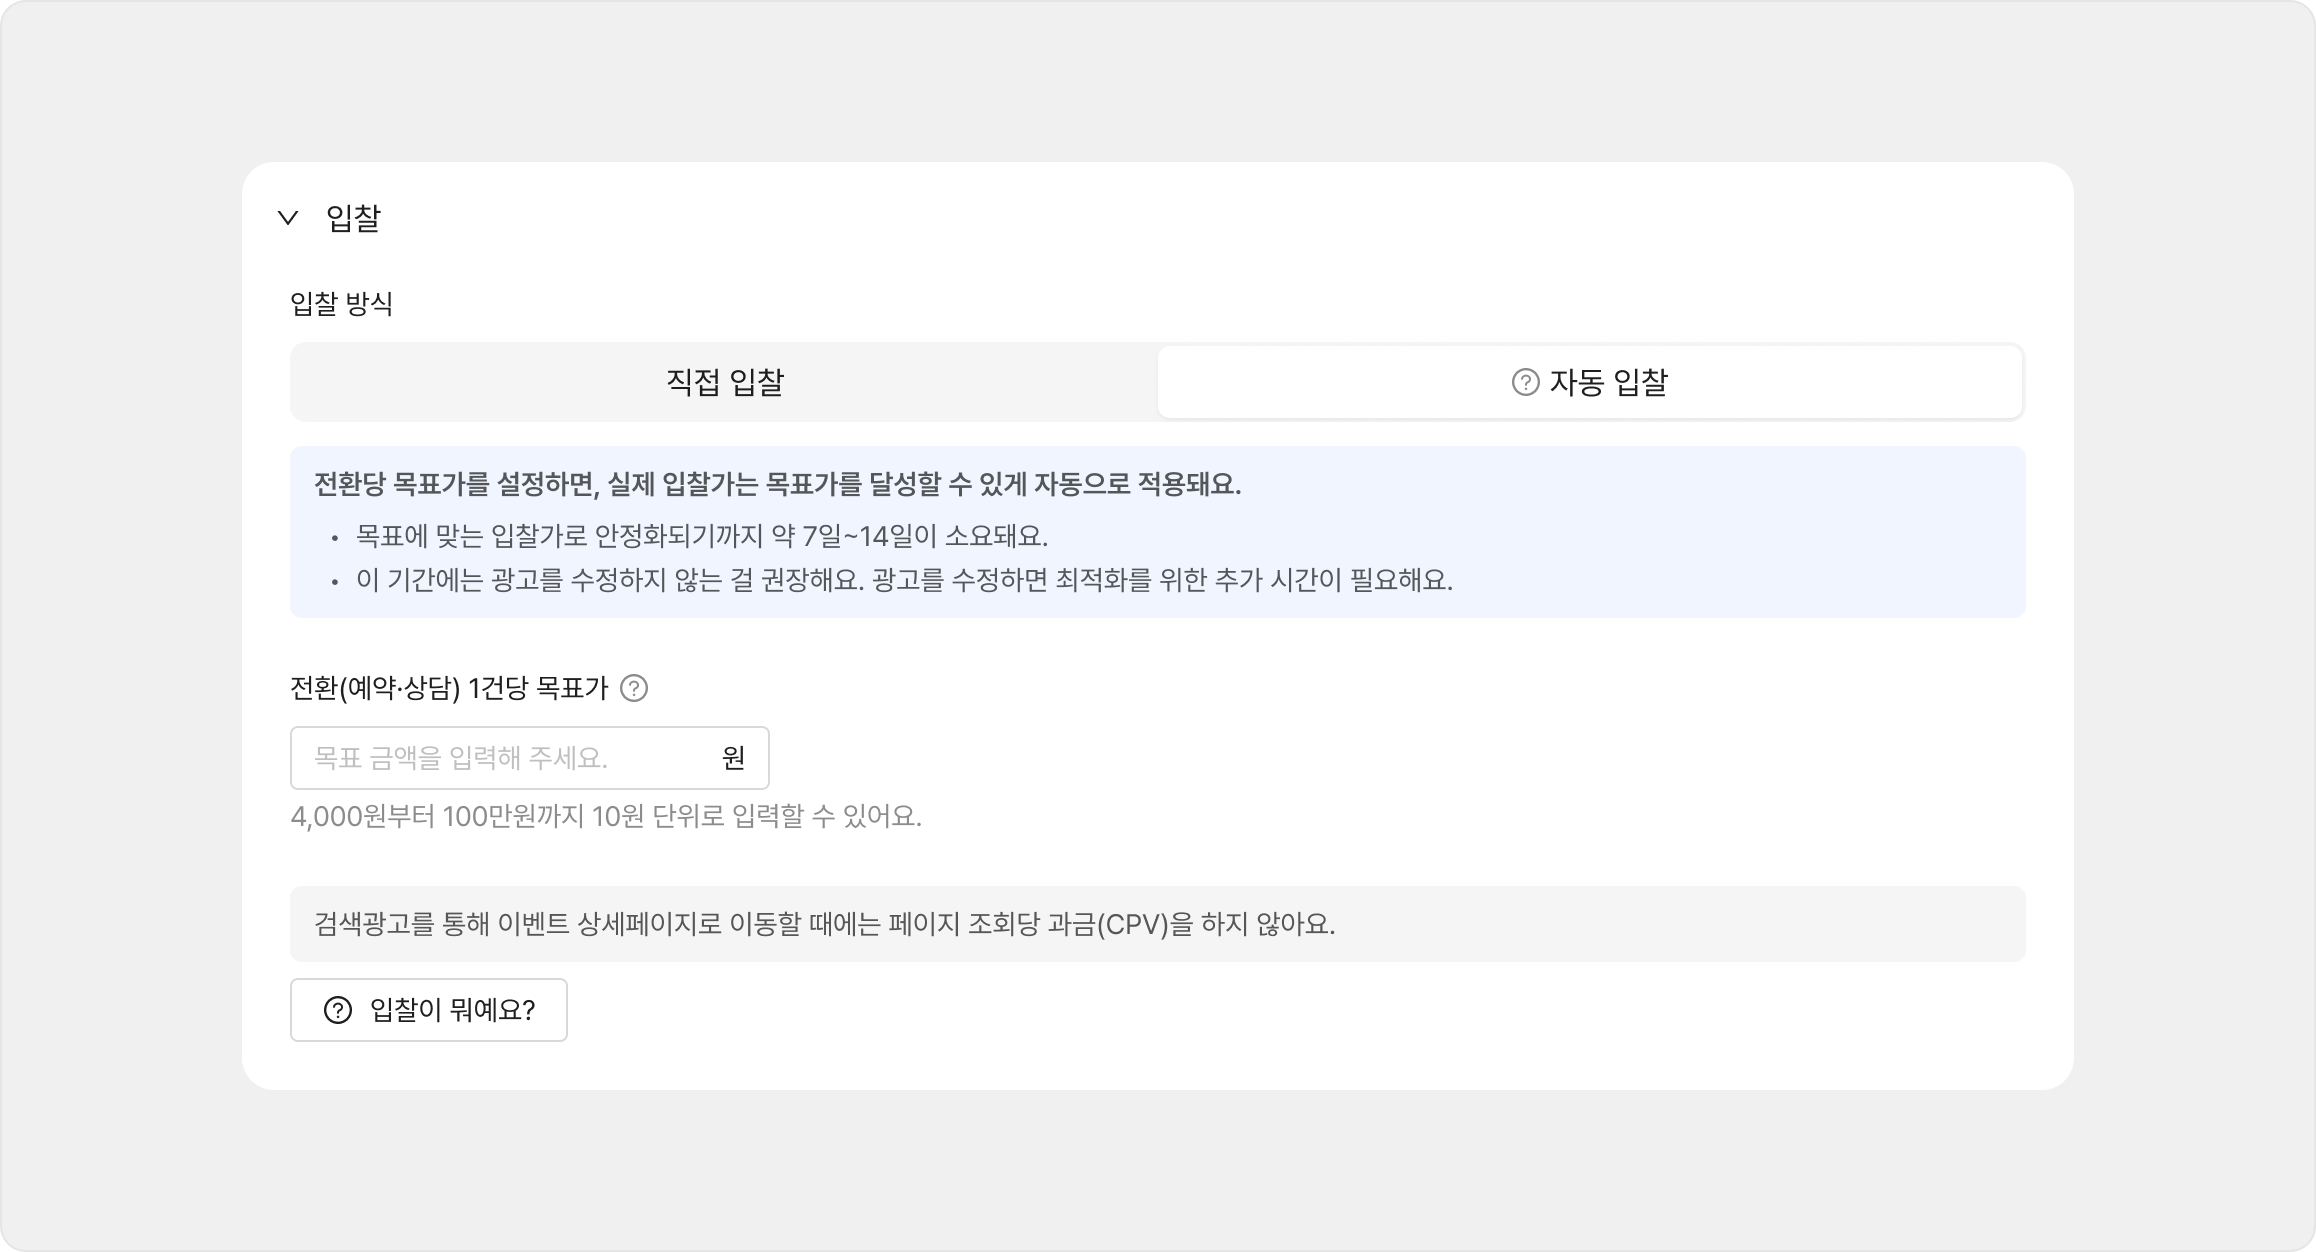This screenshot has width=2316, height=1252.
Task: Focus the 목표 금액 input field
Action: (500, 758)
